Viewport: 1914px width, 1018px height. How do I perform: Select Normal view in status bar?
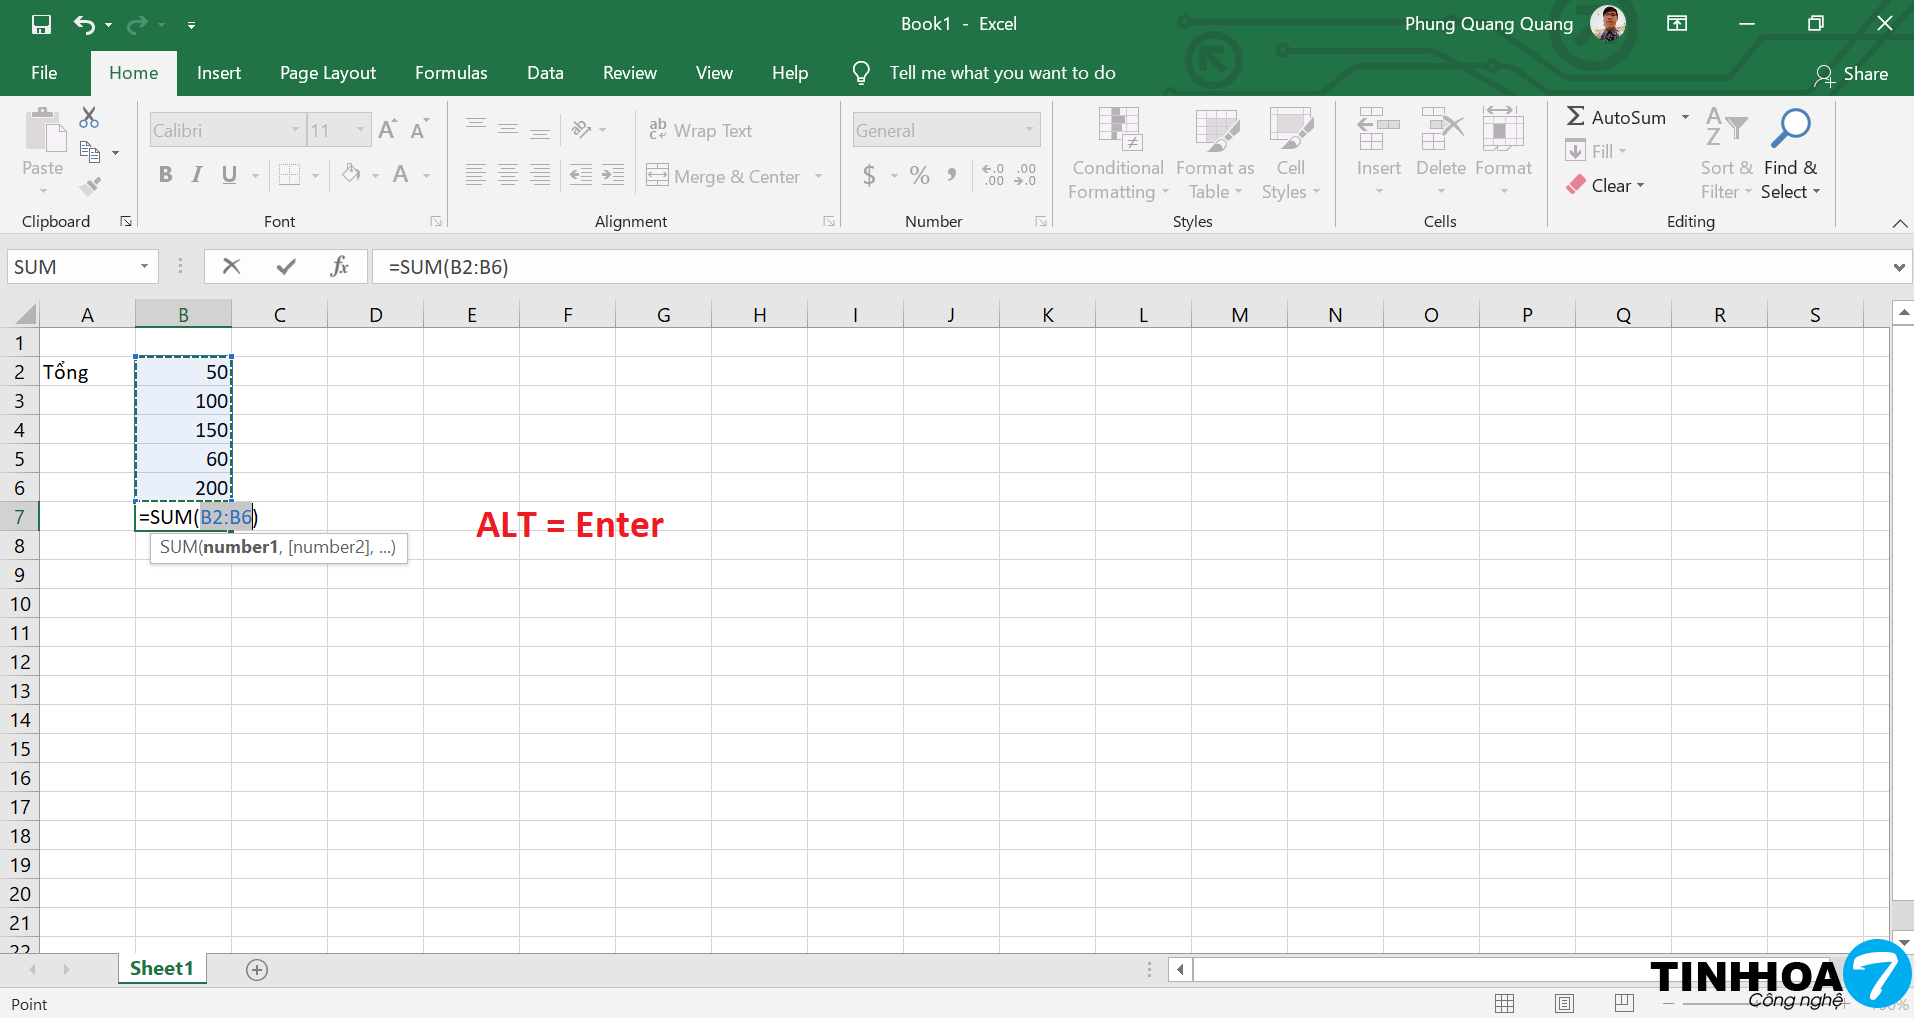click(1505, 1003)
